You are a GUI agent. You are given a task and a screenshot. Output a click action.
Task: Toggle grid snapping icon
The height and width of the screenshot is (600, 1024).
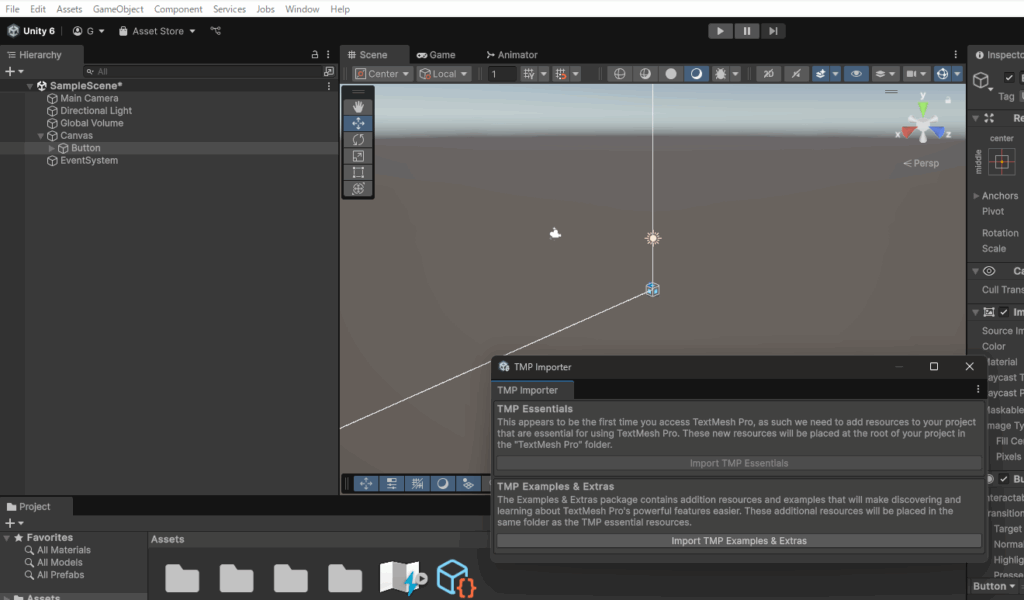560,74
